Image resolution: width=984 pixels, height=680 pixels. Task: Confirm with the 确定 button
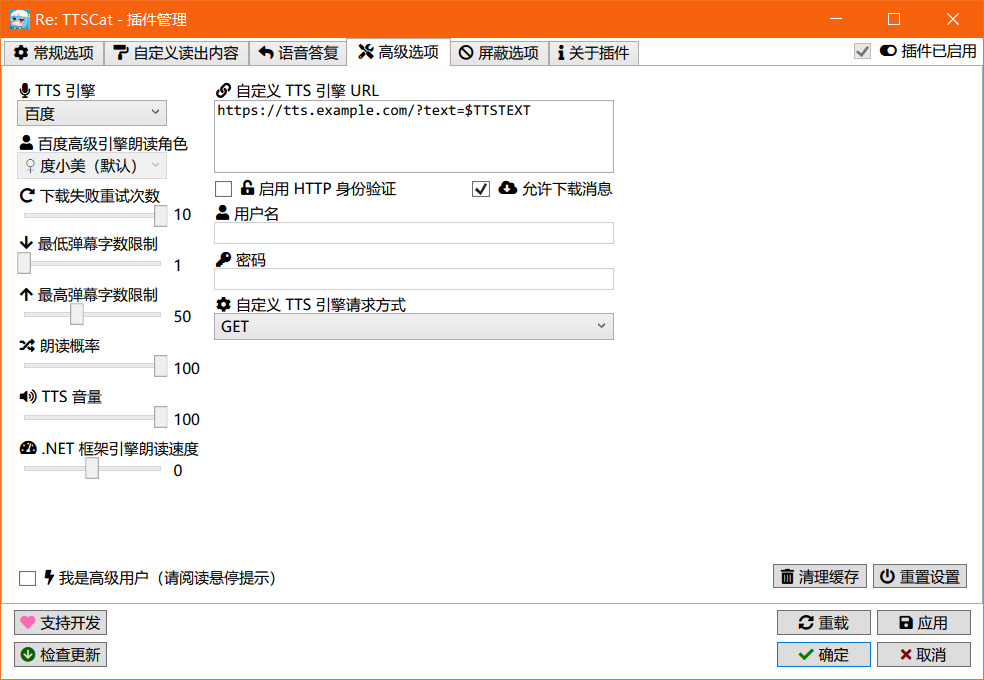point(823,655)
